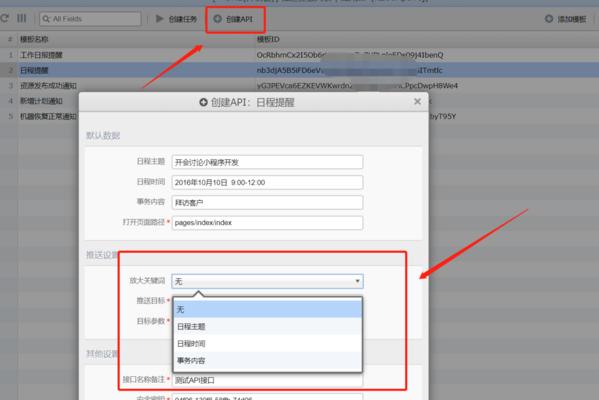599x400 pixels.
Task: Click the 打开页面路径 input with pages/index/index
Action: pos(267,223)
